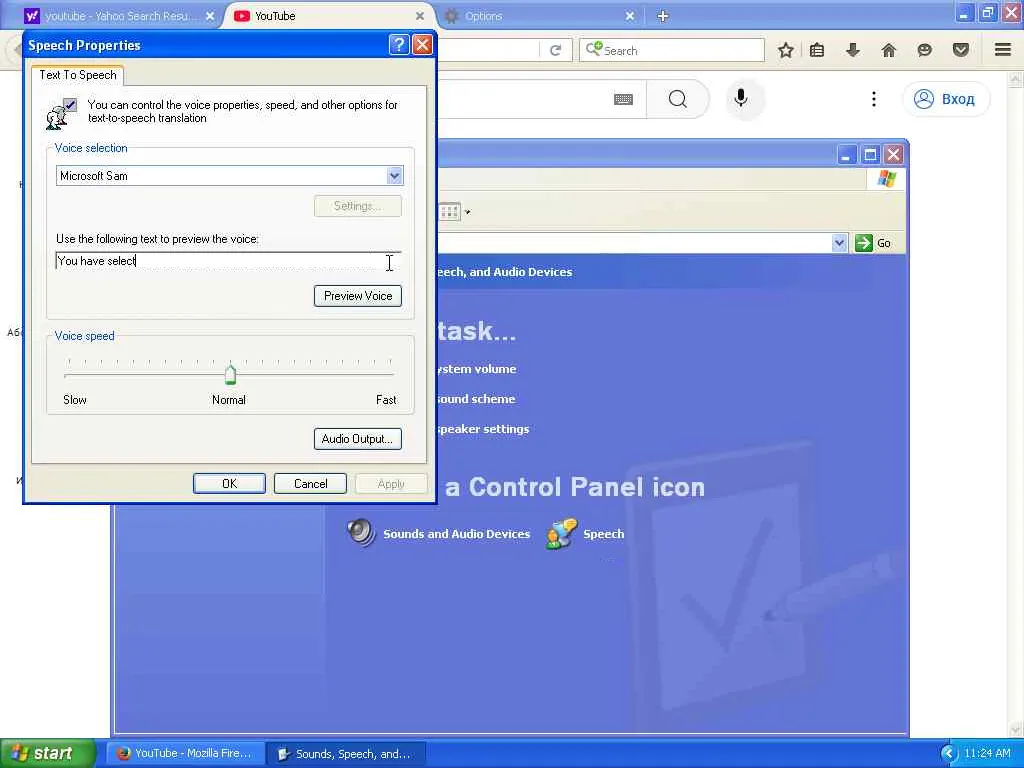Click the Audio Output button
Viewport: 1024px width, 768px height.
click(x=357, y=439)
